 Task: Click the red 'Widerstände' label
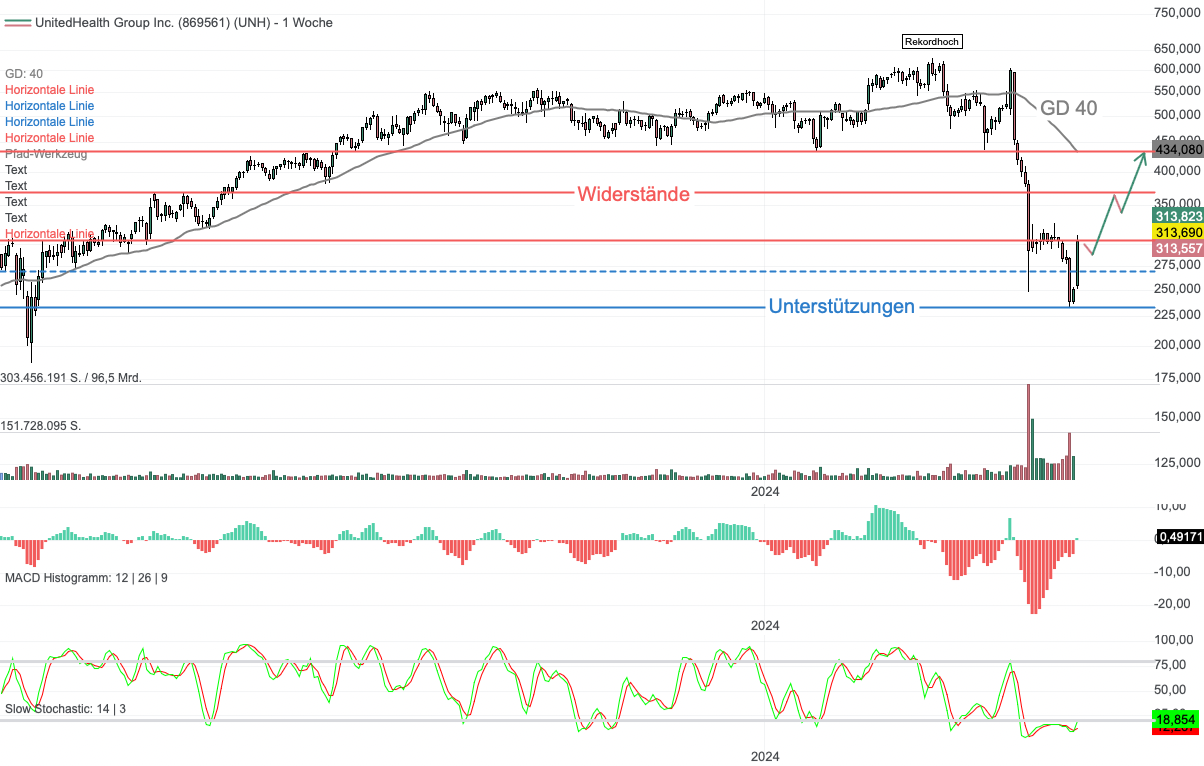634,194
